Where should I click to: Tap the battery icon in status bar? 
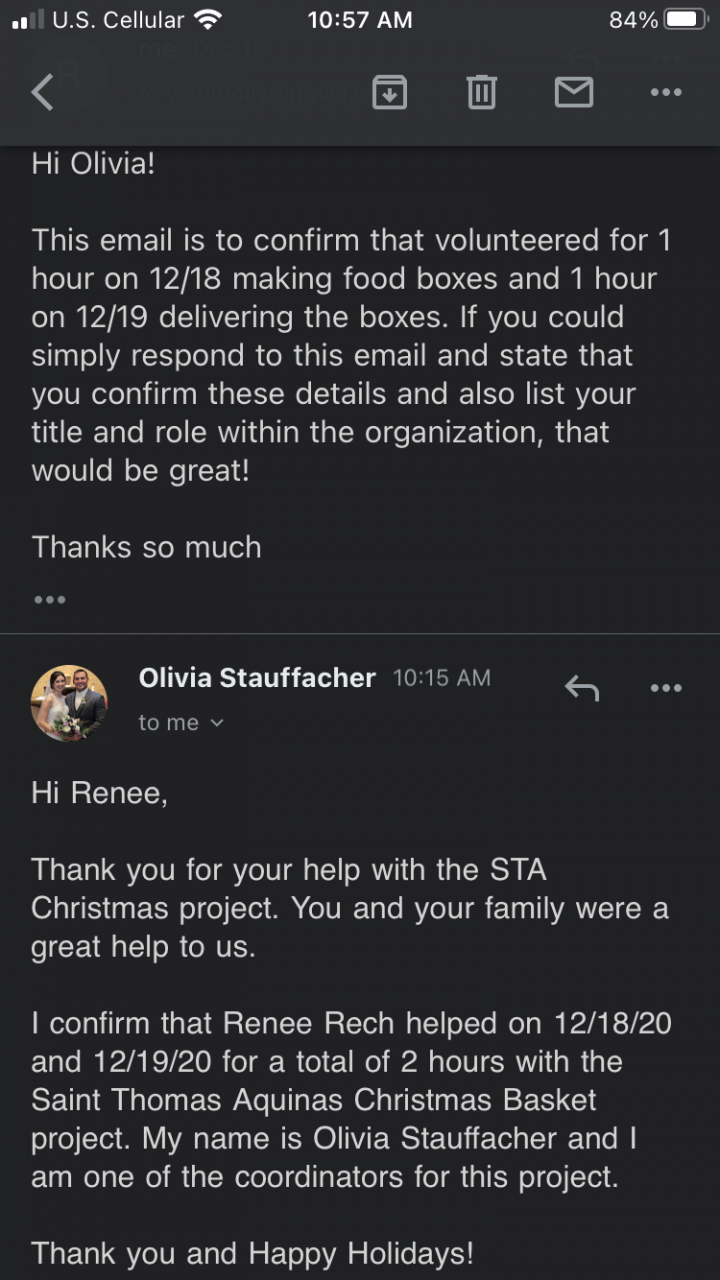pyautogui.click(x=686, y=20)
